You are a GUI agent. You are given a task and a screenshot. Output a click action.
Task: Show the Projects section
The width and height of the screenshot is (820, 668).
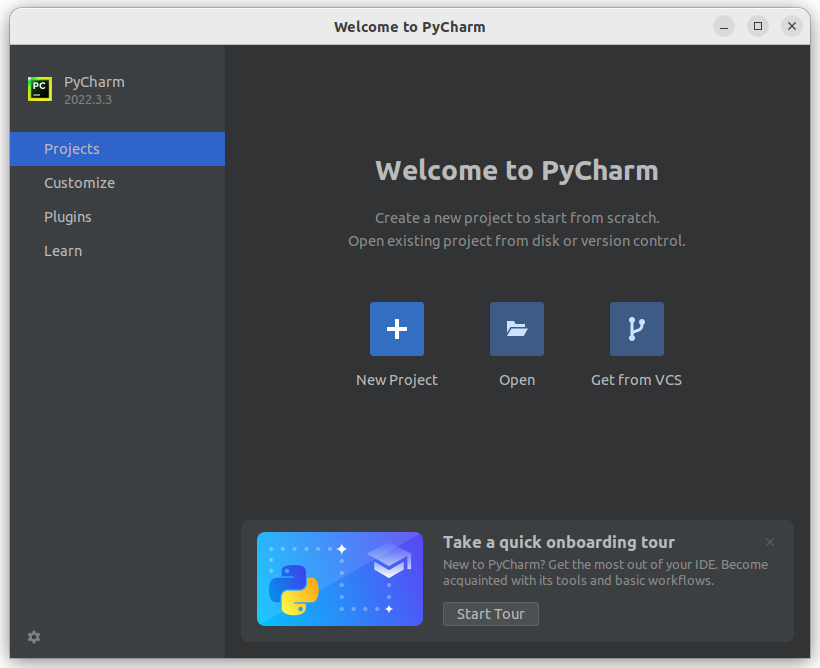[71, 149]
